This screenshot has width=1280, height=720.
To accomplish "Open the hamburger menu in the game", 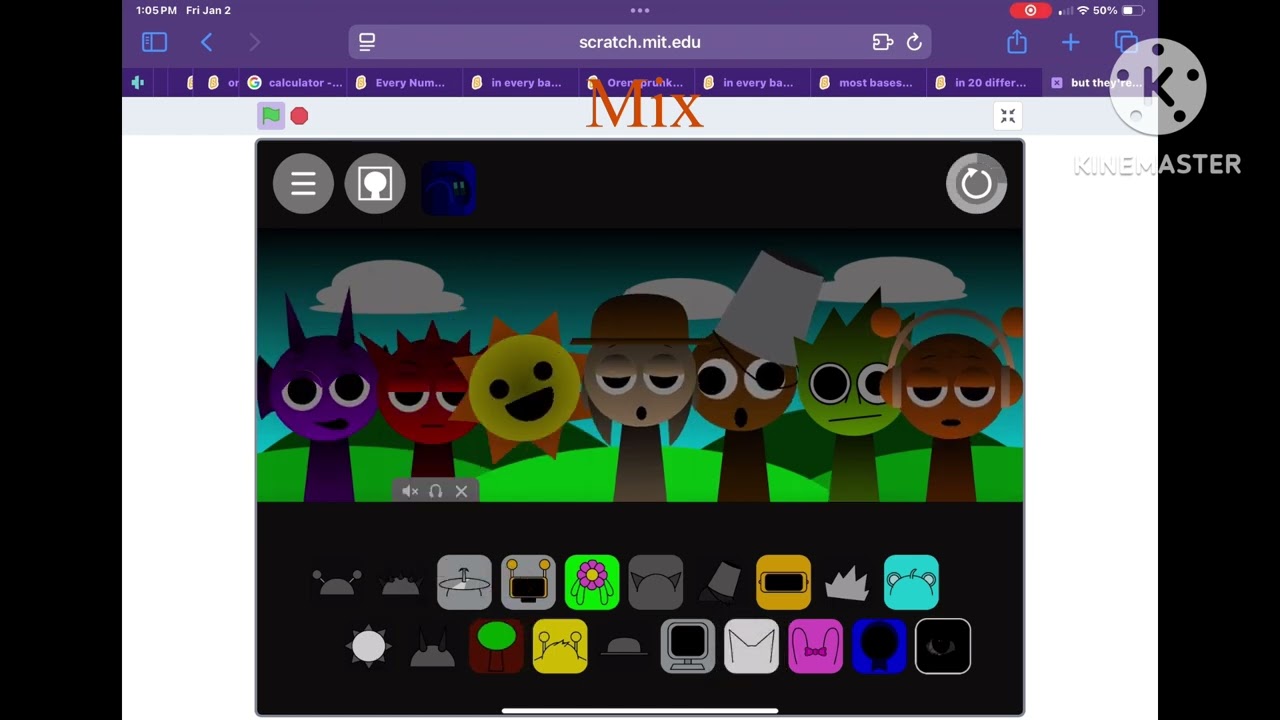I will [303, 183].
